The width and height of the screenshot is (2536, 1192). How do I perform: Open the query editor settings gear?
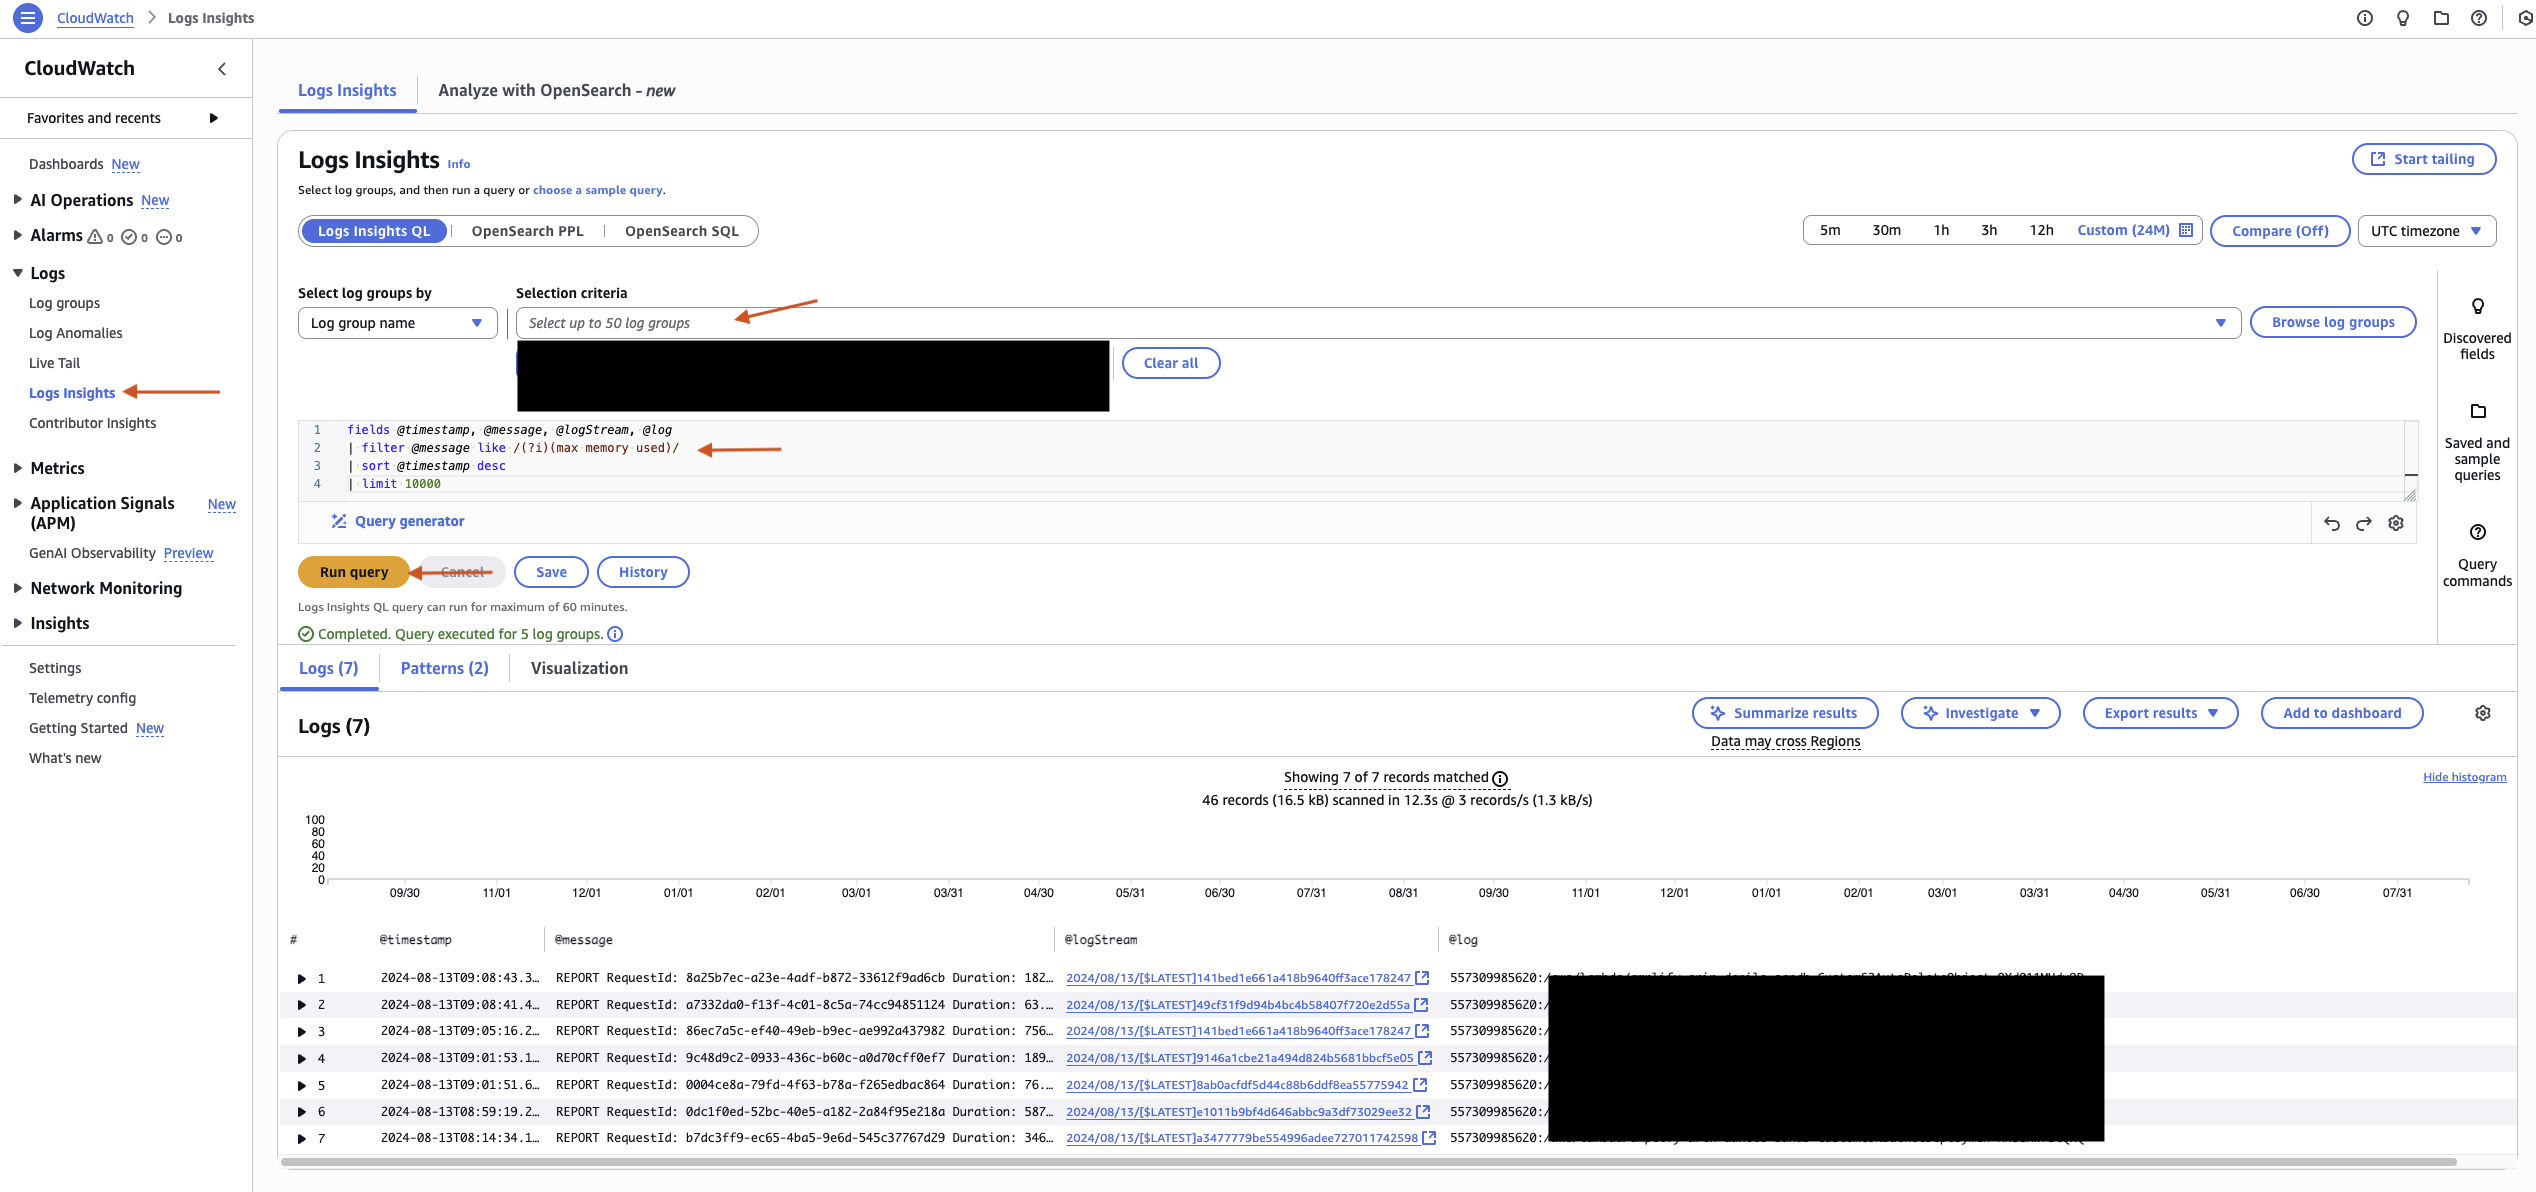click(x=2396, y=522)
